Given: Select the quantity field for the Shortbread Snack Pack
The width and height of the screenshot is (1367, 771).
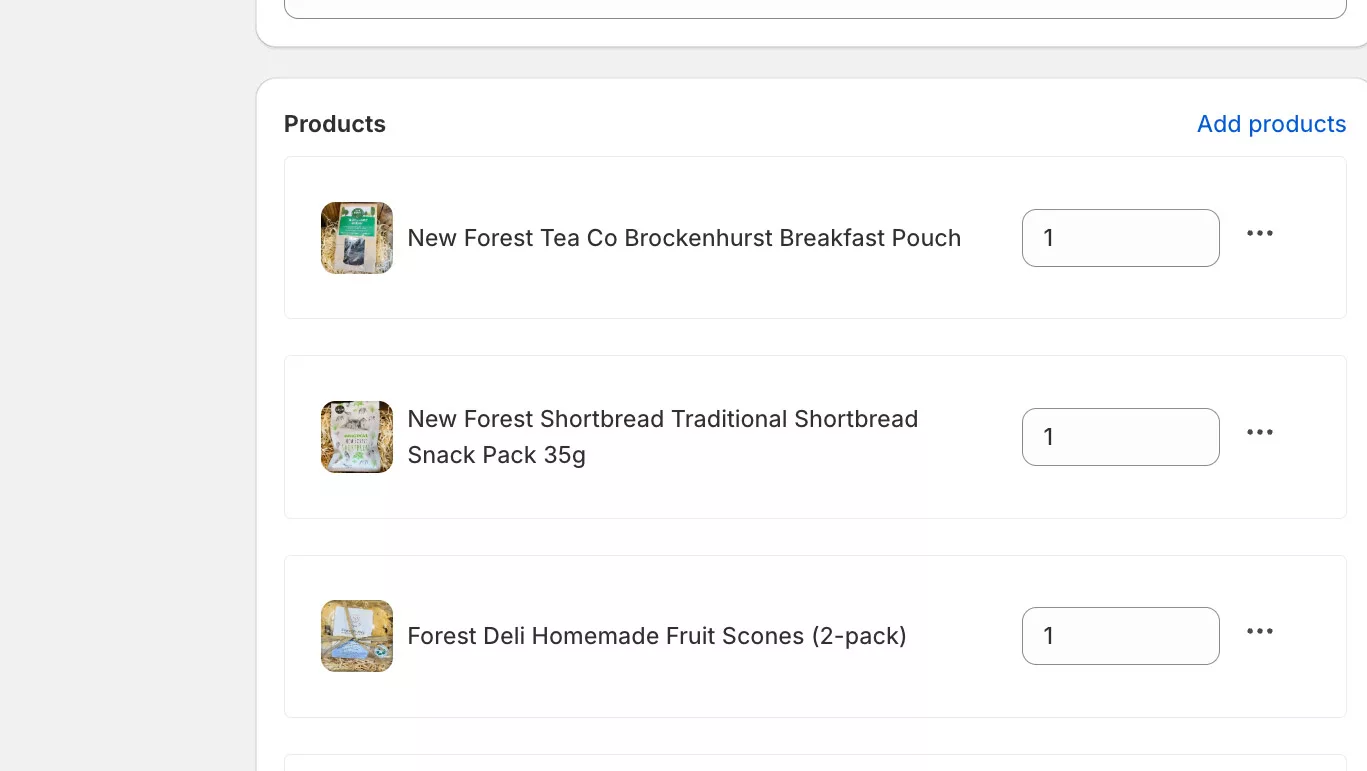Looking at the screenshot, I should (1120, 437).
